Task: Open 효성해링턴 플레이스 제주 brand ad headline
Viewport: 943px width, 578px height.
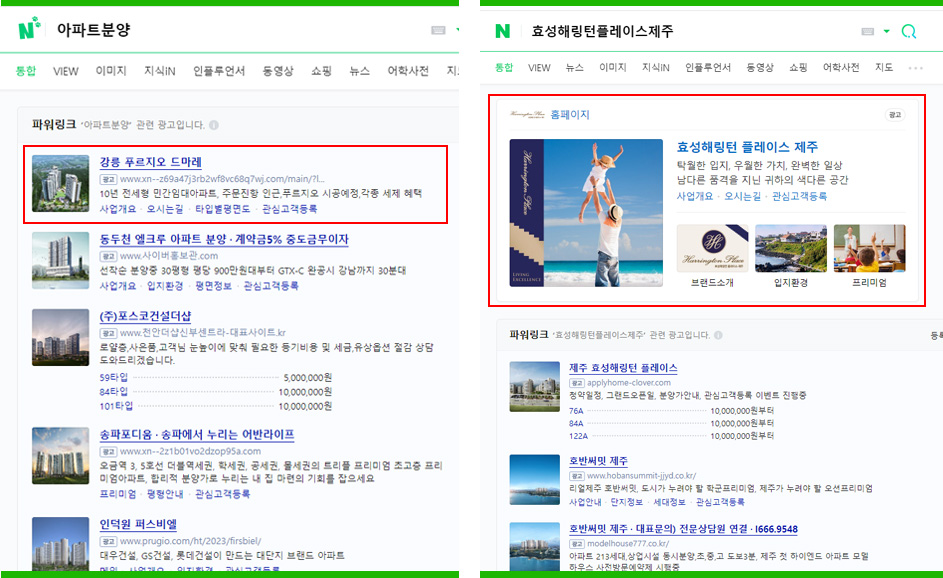Action: pos(747,147)
